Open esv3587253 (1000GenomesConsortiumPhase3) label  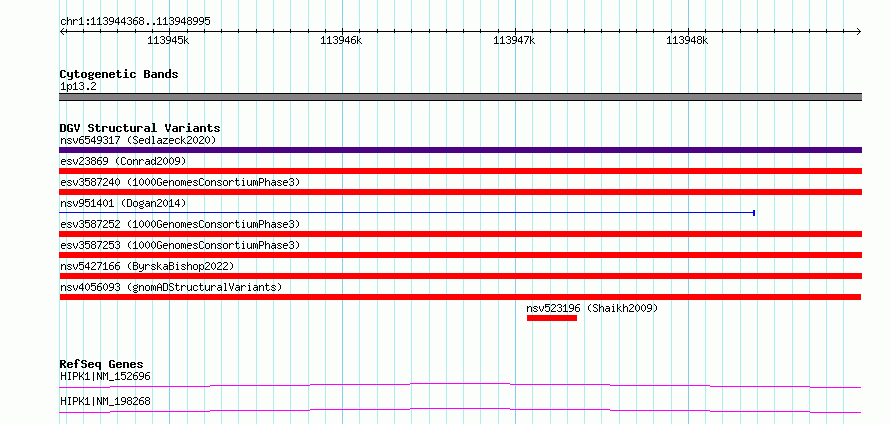pos(180,245)
